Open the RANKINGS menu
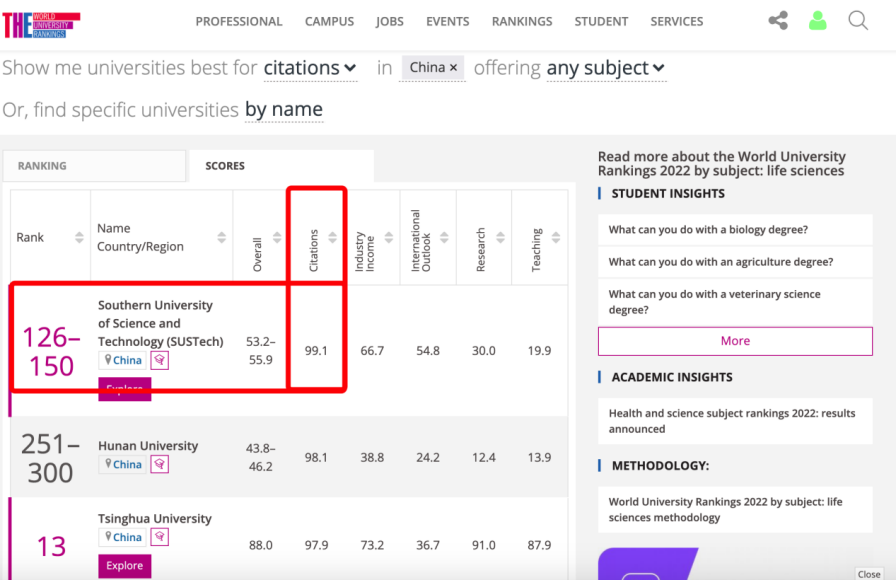896x580 pixels. (522, 22)
